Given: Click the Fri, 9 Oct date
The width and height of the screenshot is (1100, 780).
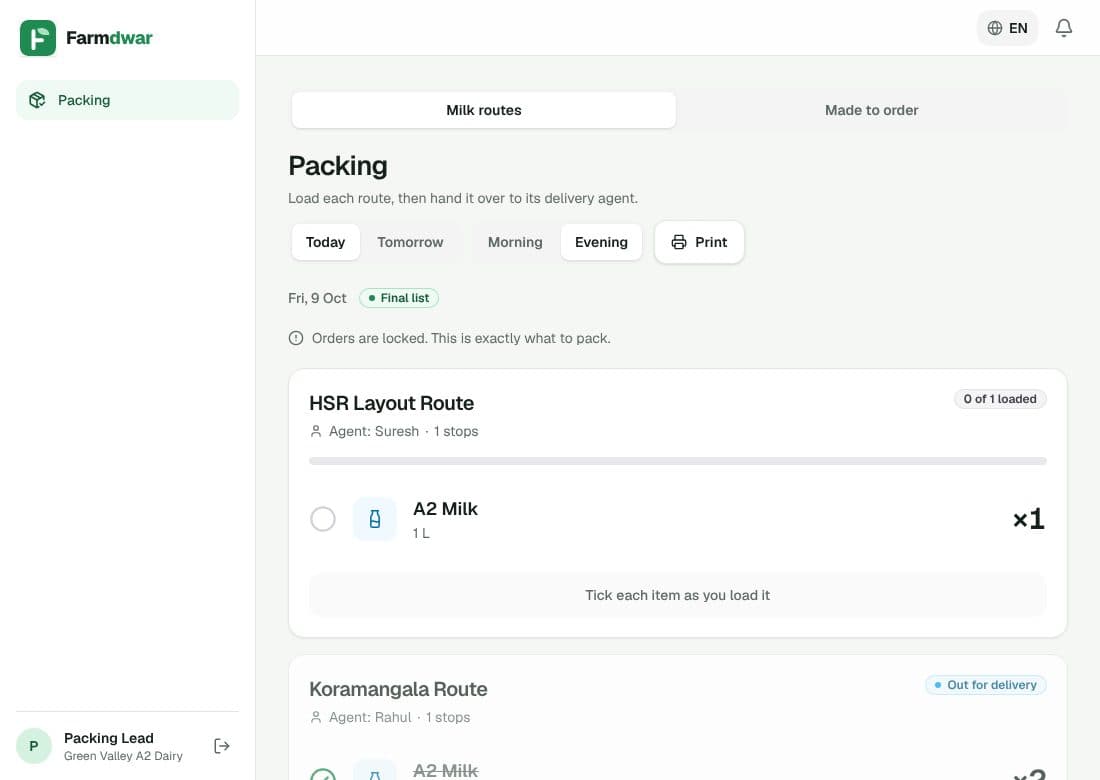Looking at the screenshot, I should click(x=317, y=298).
